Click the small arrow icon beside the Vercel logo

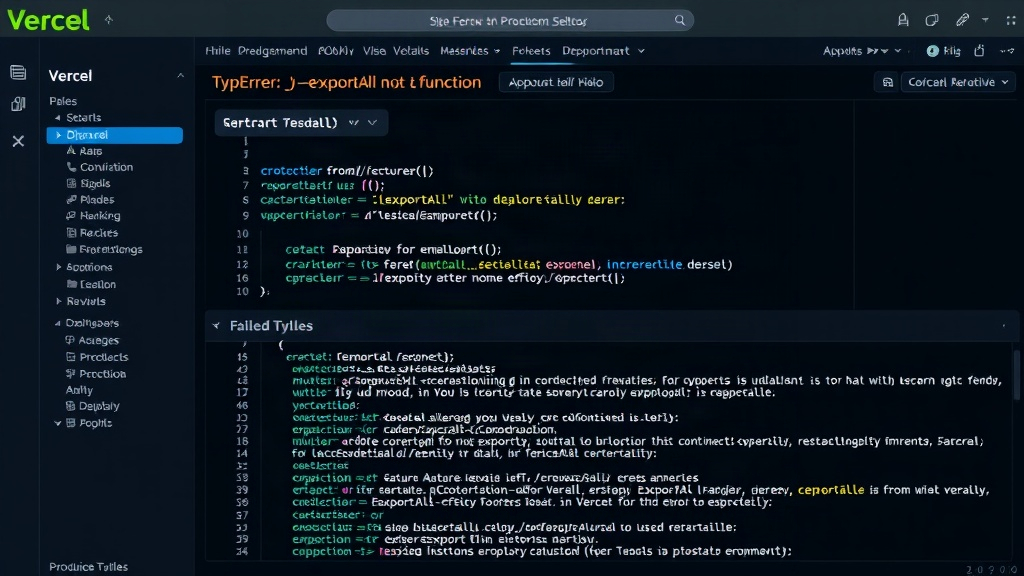109,20
